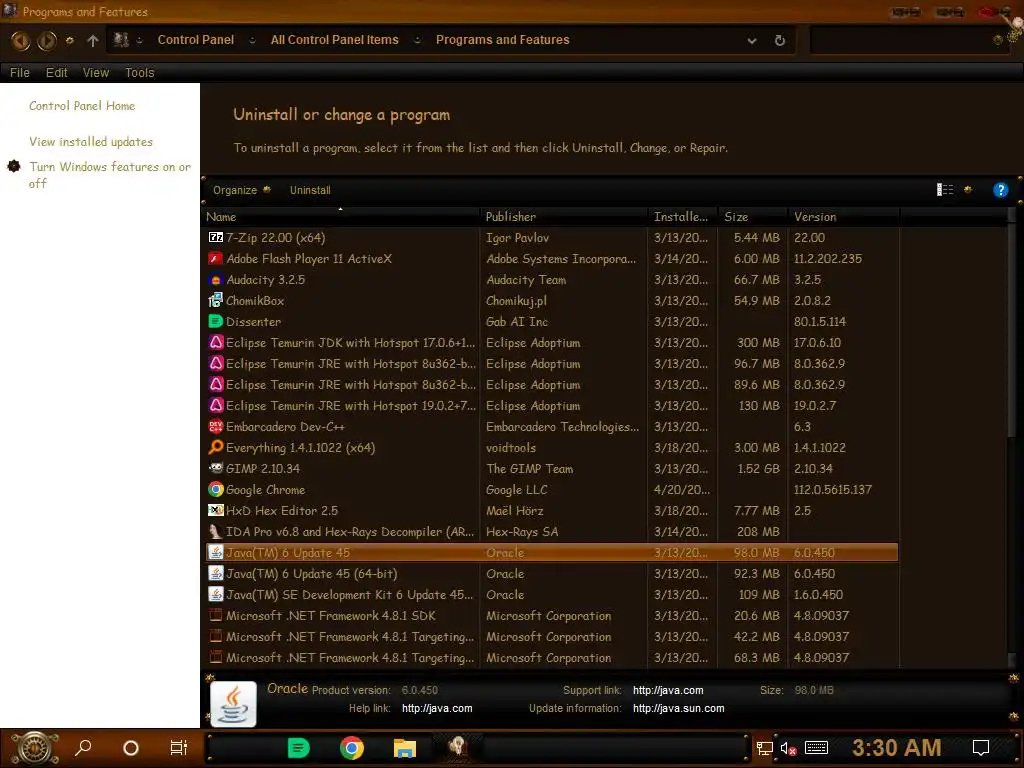
Task: Open the java.com help link
Action: pos(437,709)
